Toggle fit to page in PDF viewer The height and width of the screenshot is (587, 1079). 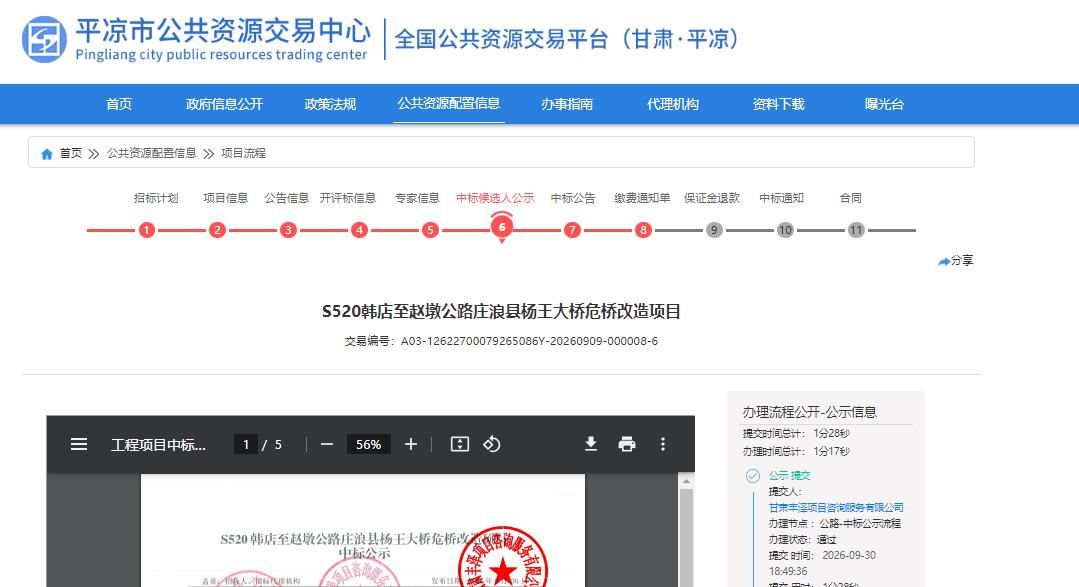(460, 445)
